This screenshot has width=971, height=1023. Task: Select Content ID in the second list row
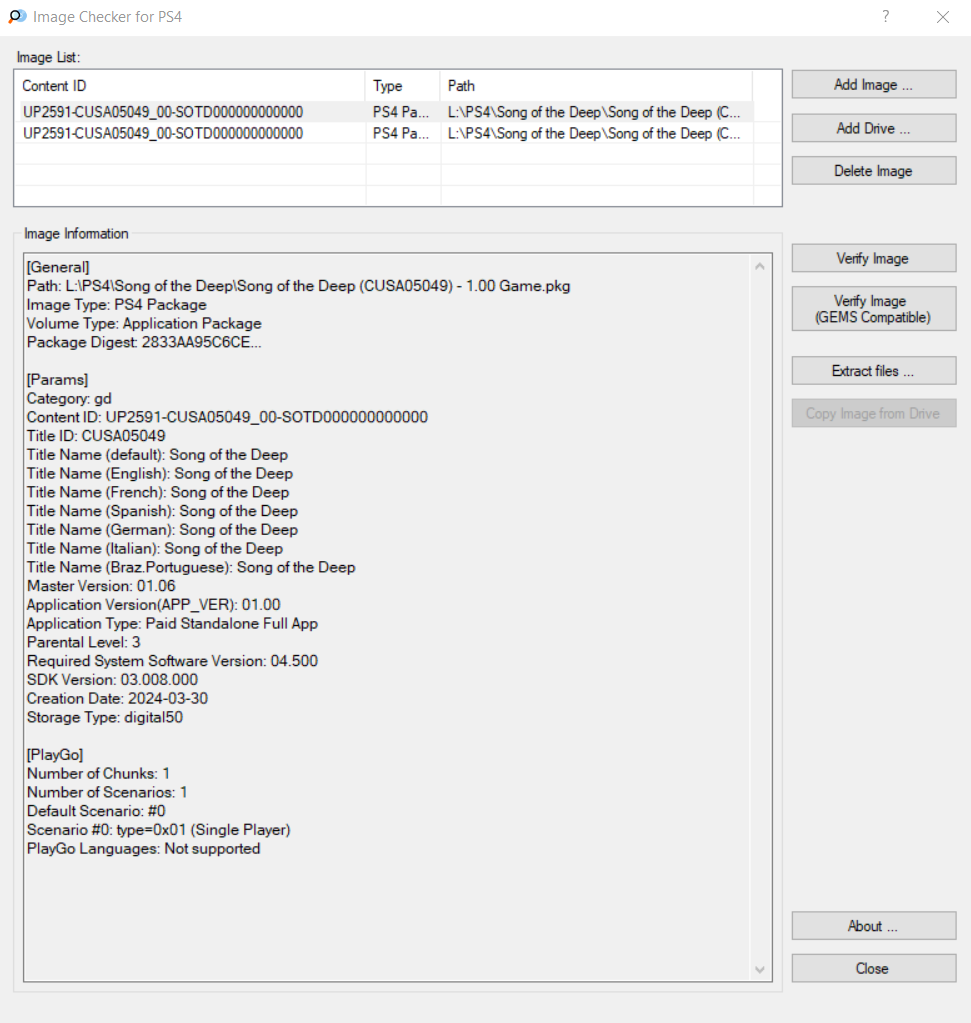tap(163, 133)
